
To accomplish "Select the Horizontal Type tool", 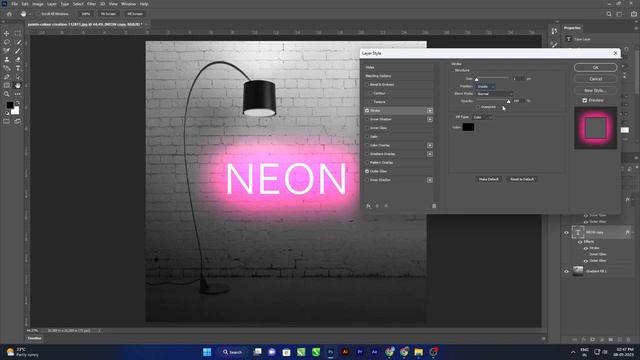I will pos(18,68).
